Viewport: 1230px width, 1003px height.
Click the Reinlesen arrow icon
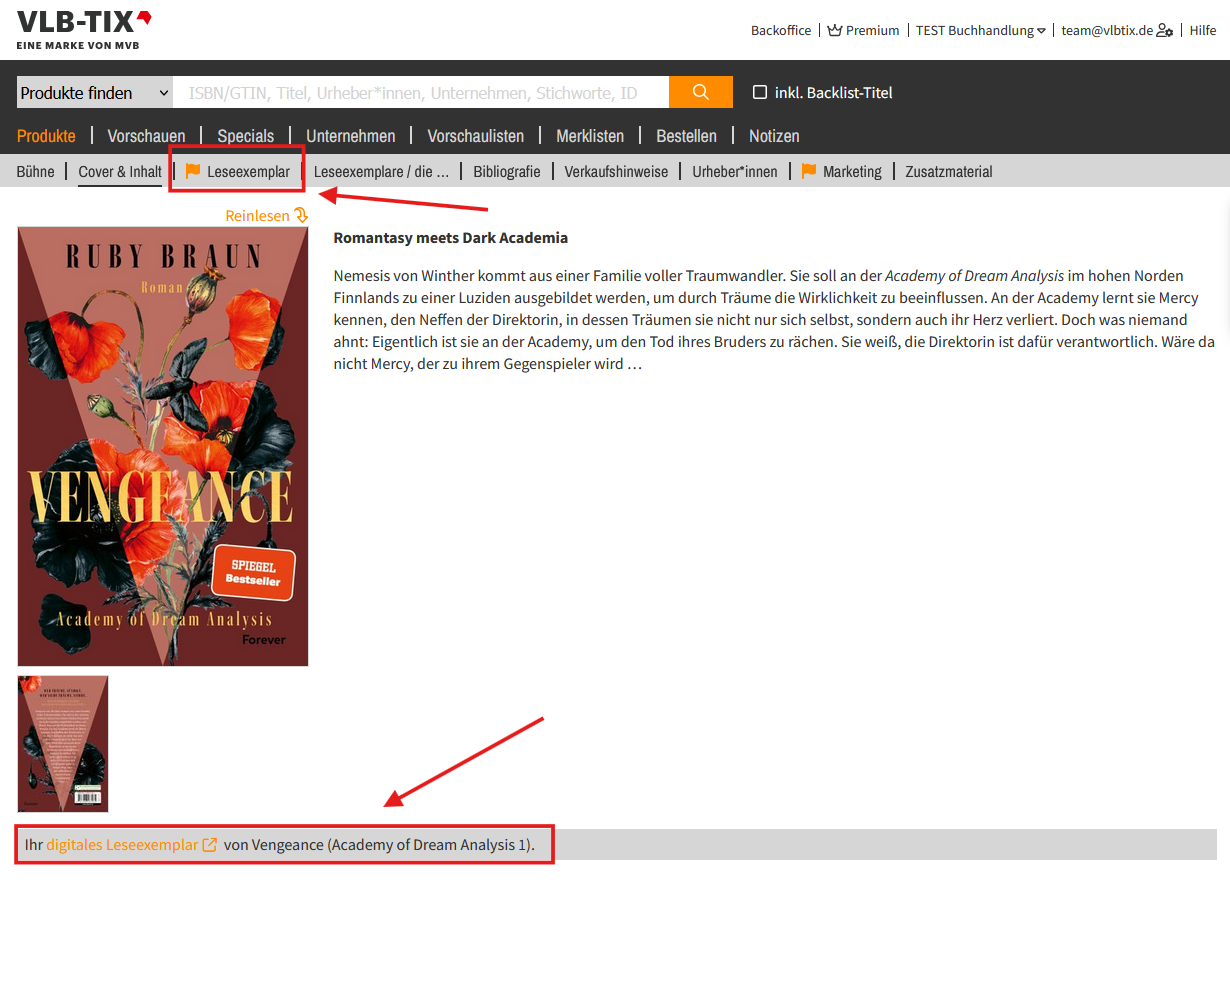pyautogui.click(x=301, y=215)
